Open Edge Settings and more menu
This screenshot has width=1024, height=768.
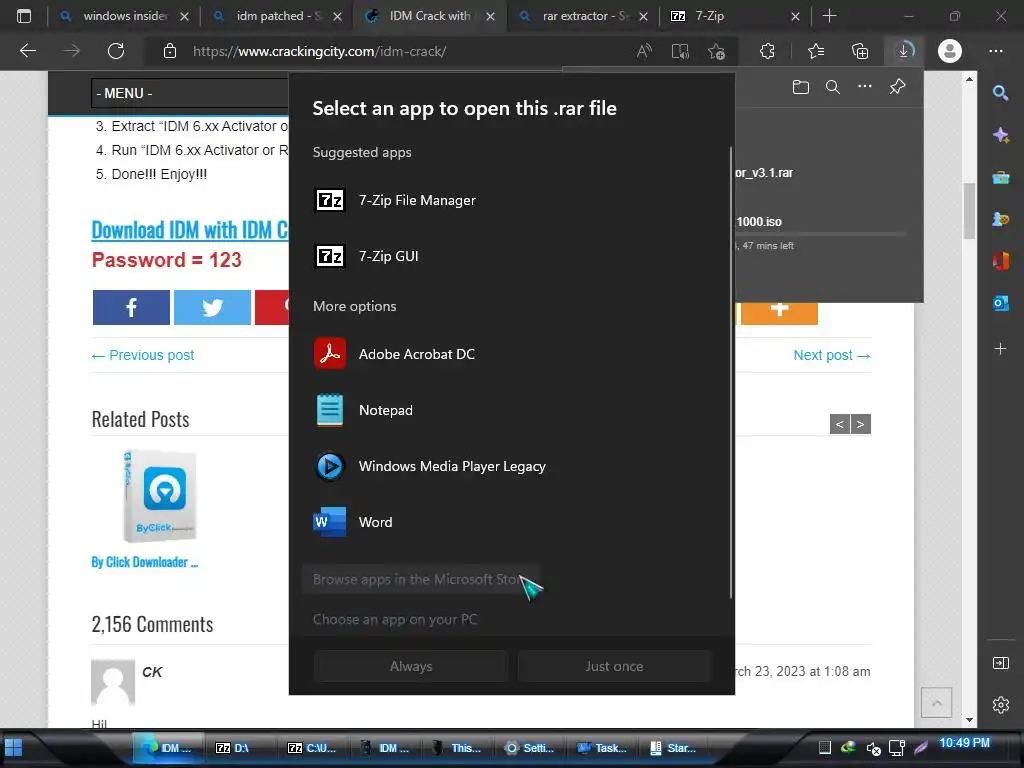coord(996,51)
